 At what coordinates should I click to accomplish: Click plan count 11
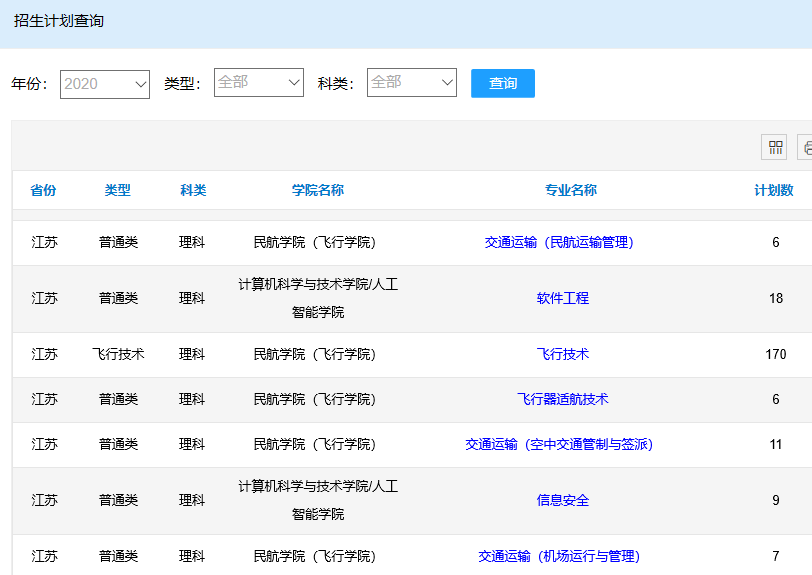pos(776,444)
